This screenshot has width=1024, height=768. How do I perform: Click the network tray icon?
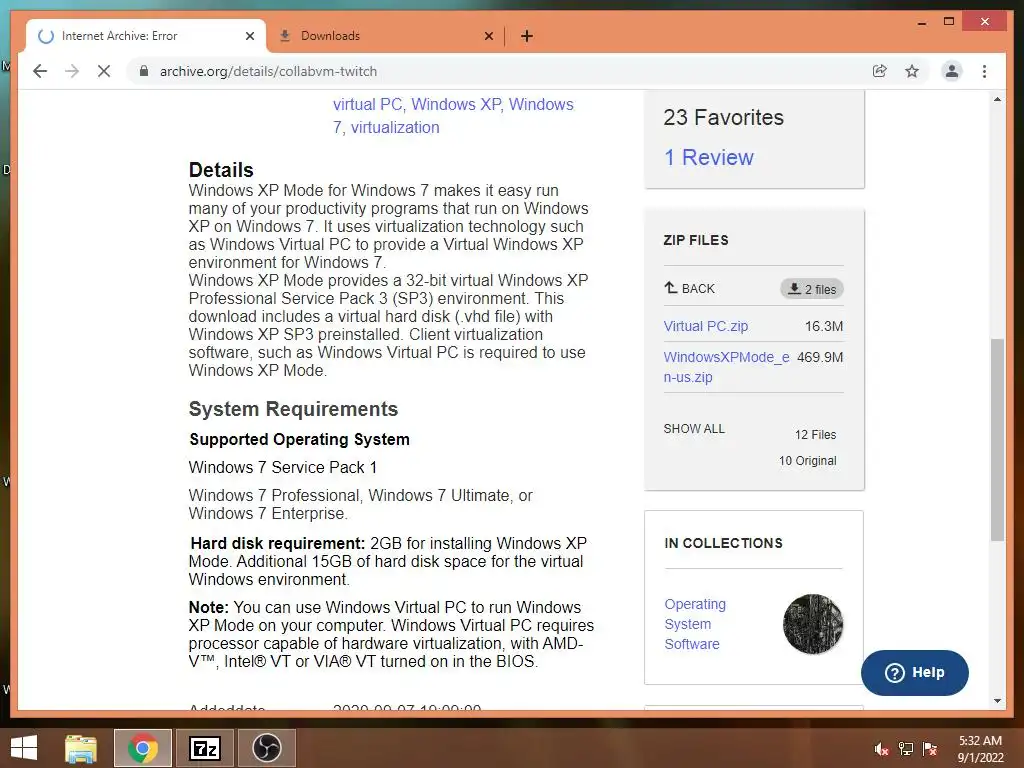coord(906,749)
